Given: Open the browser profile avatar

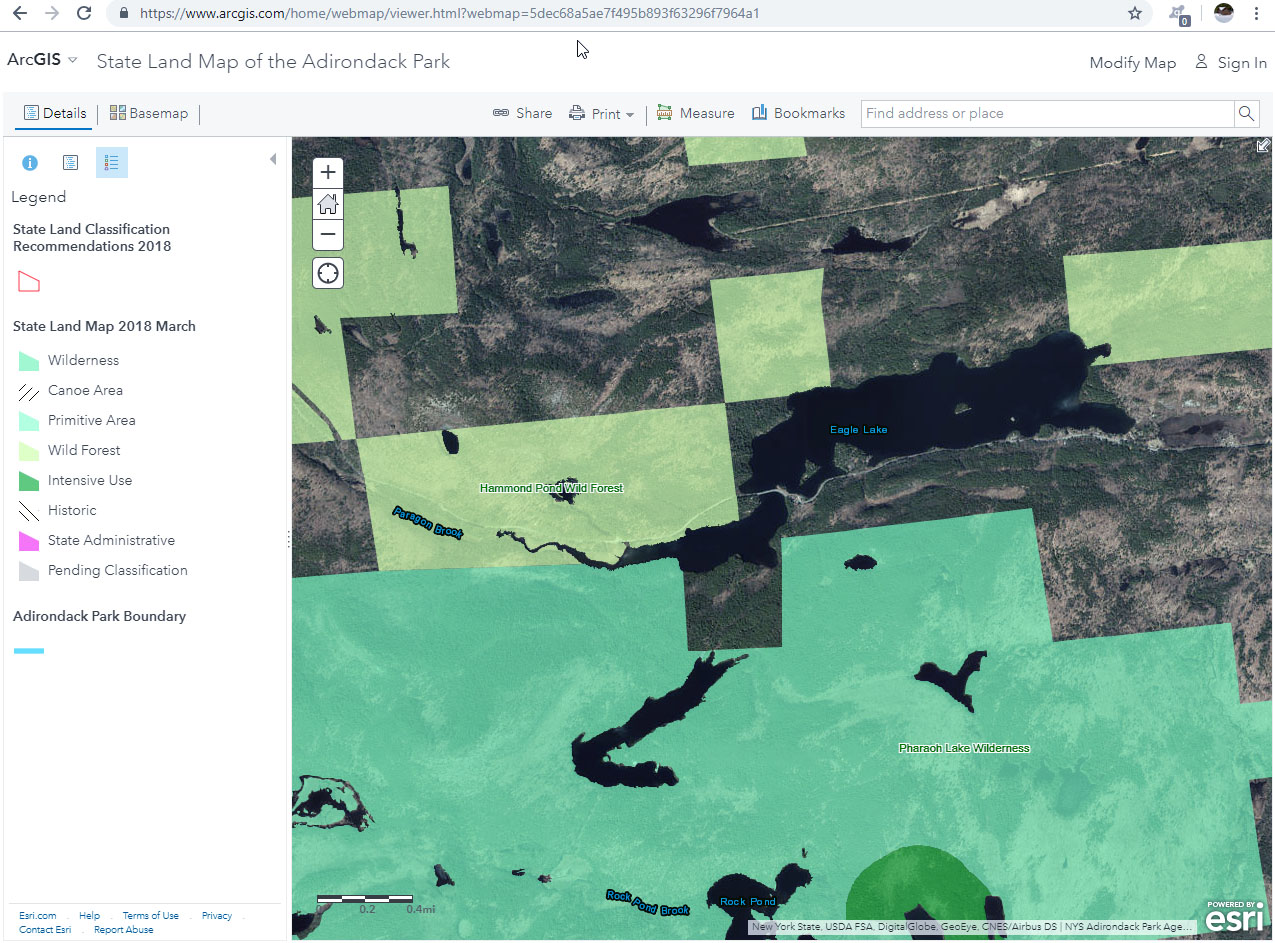Looking at the screenshot, I should (x=1223, y=13).
